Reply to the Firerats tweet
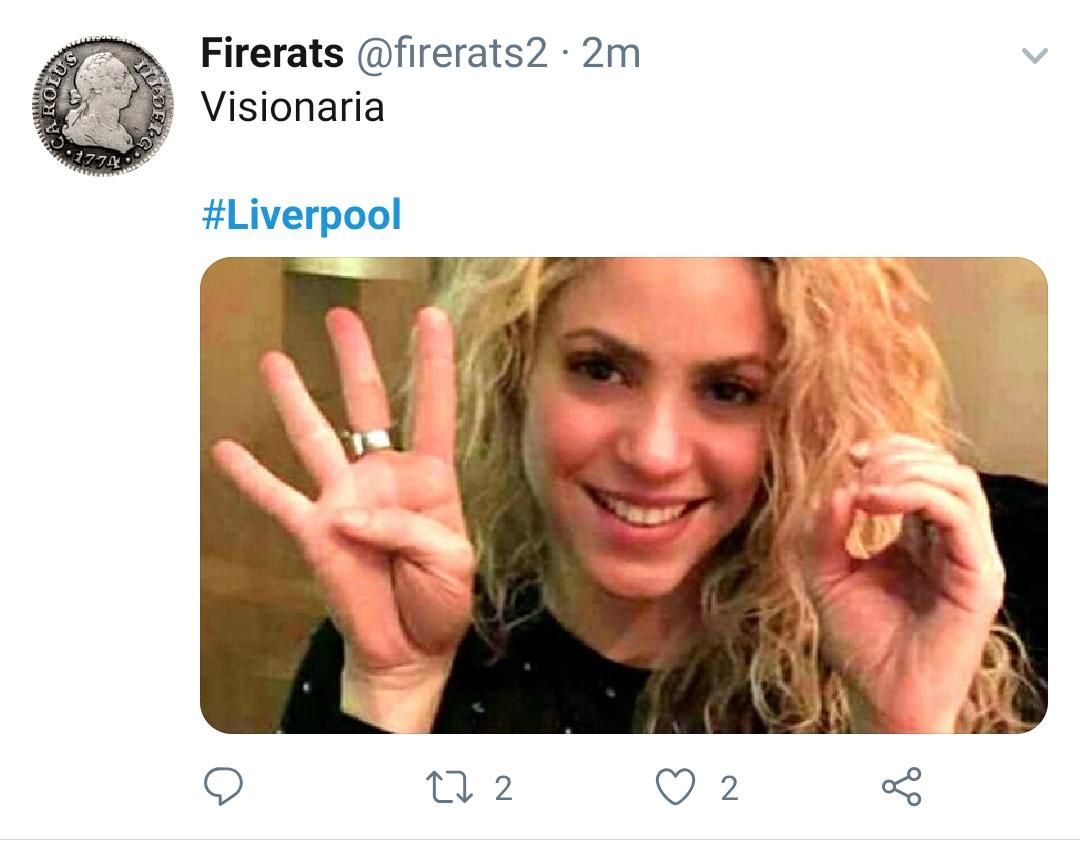Image resolution: width=1080 pixels, height=864 pixels. [223, 788]
